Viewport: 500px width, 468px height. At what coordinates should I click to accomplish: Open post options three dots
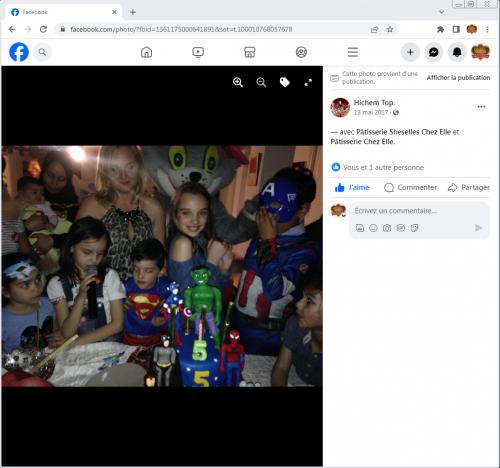click(x=481, y=107)
